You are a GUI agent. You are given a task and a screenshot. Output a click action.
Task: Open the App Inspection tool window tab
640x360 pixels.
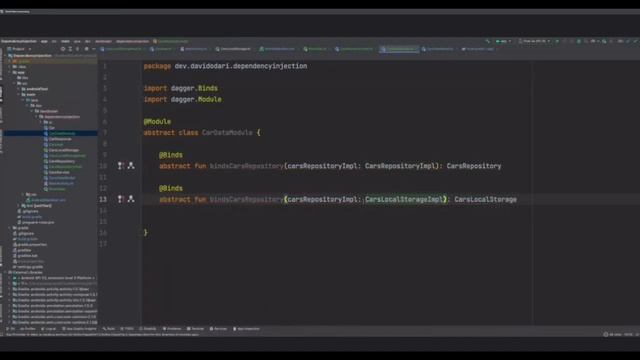pyautogui.click(x=246, y=329)
